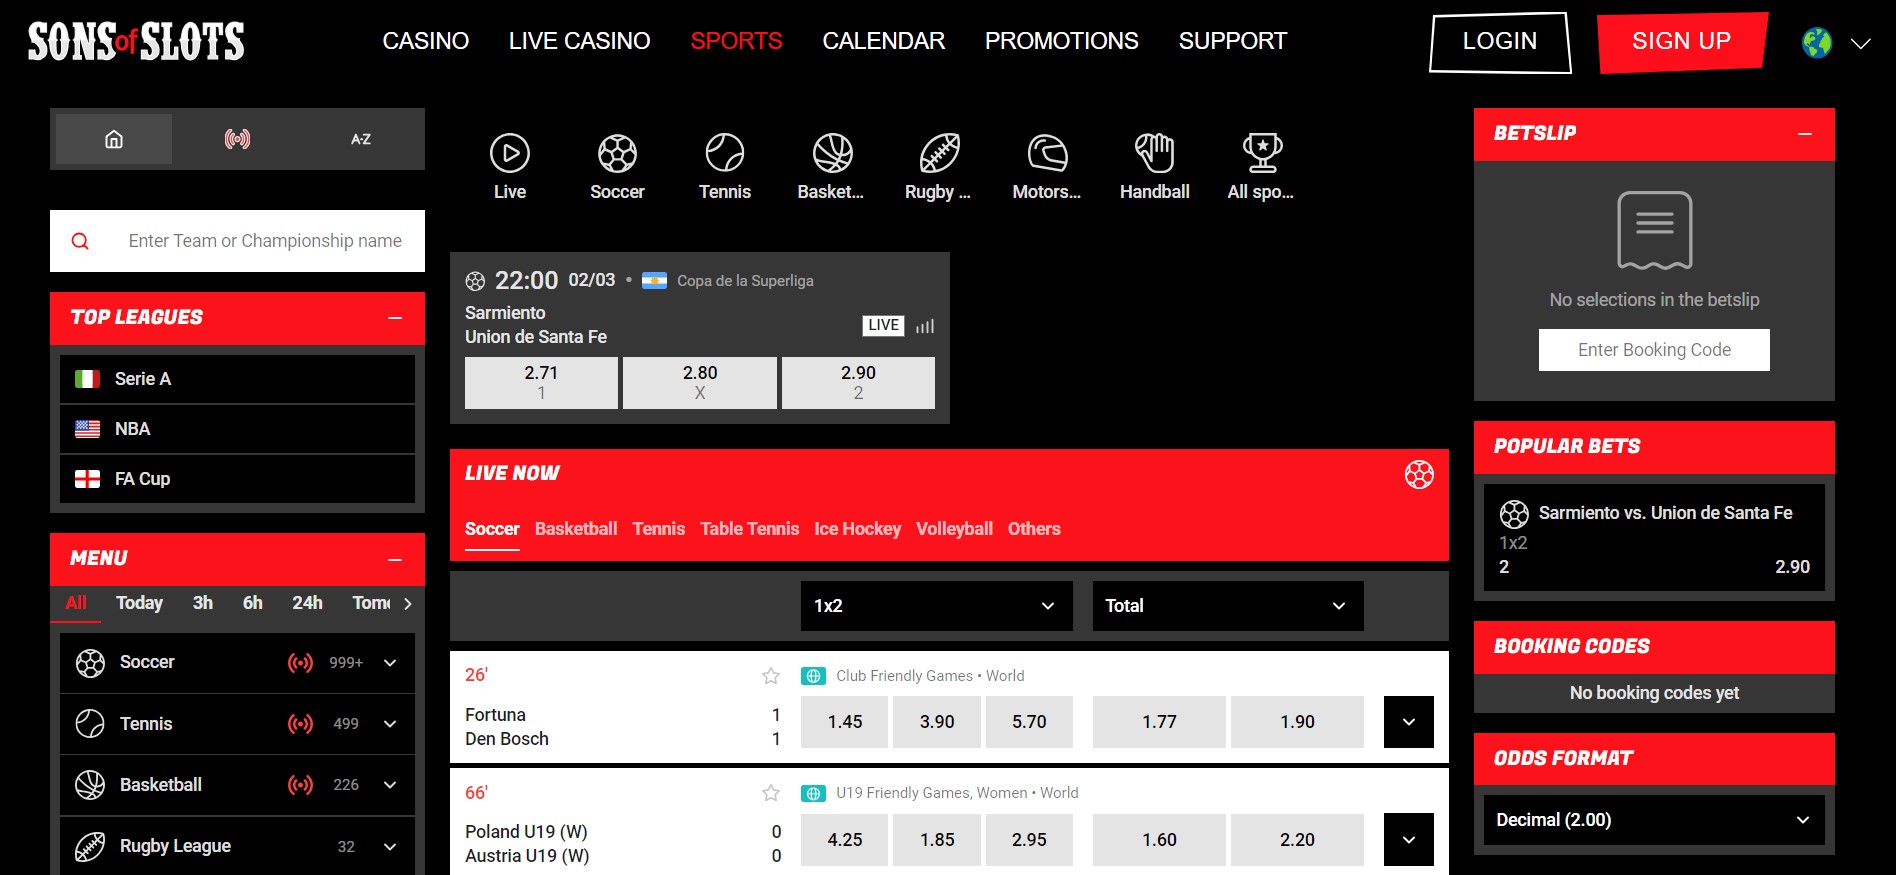This screenshot has height=875, width=1896.
Task: Collapse the Top Leagues panel
Action: click(x=395, y=318)
